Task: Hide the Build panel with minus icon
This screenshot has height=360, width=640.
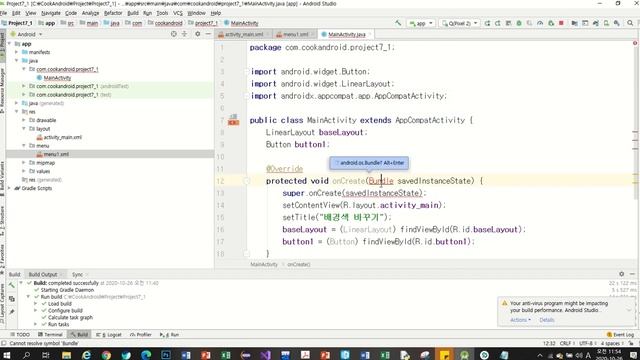Action: click(x=632, y=274)
